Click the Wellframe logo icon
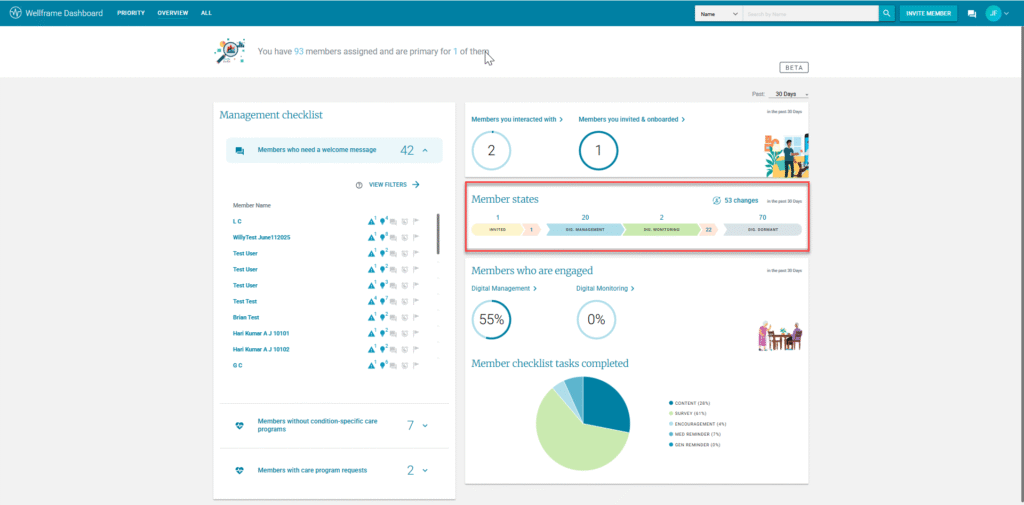Image resolution: width=1024 pixels, height=505 pixels. click(x=13, y=13)
